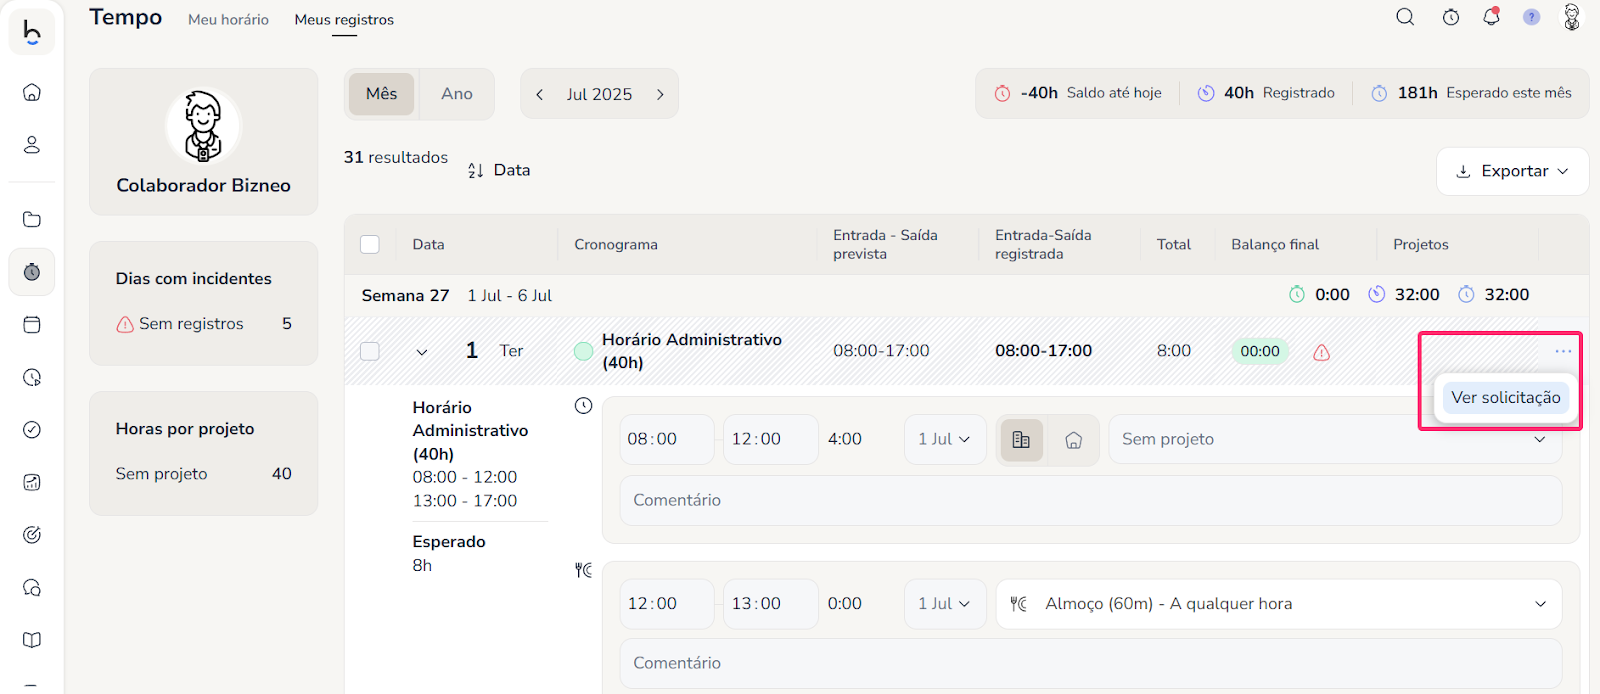Select the remote home location icon
The height and width of the screenshot is (694, 1600).
1073,440
